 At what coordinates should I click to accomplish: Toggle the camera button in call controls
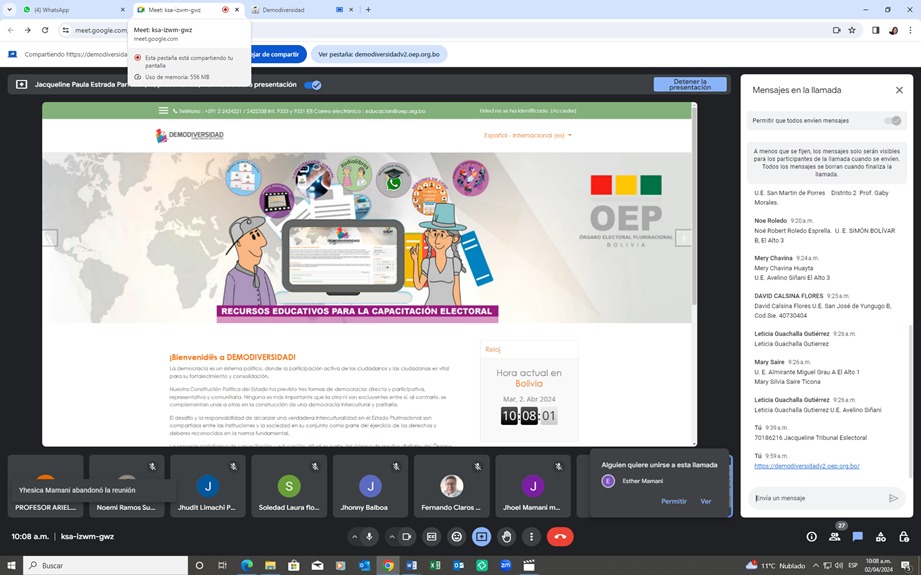[407, 537]
